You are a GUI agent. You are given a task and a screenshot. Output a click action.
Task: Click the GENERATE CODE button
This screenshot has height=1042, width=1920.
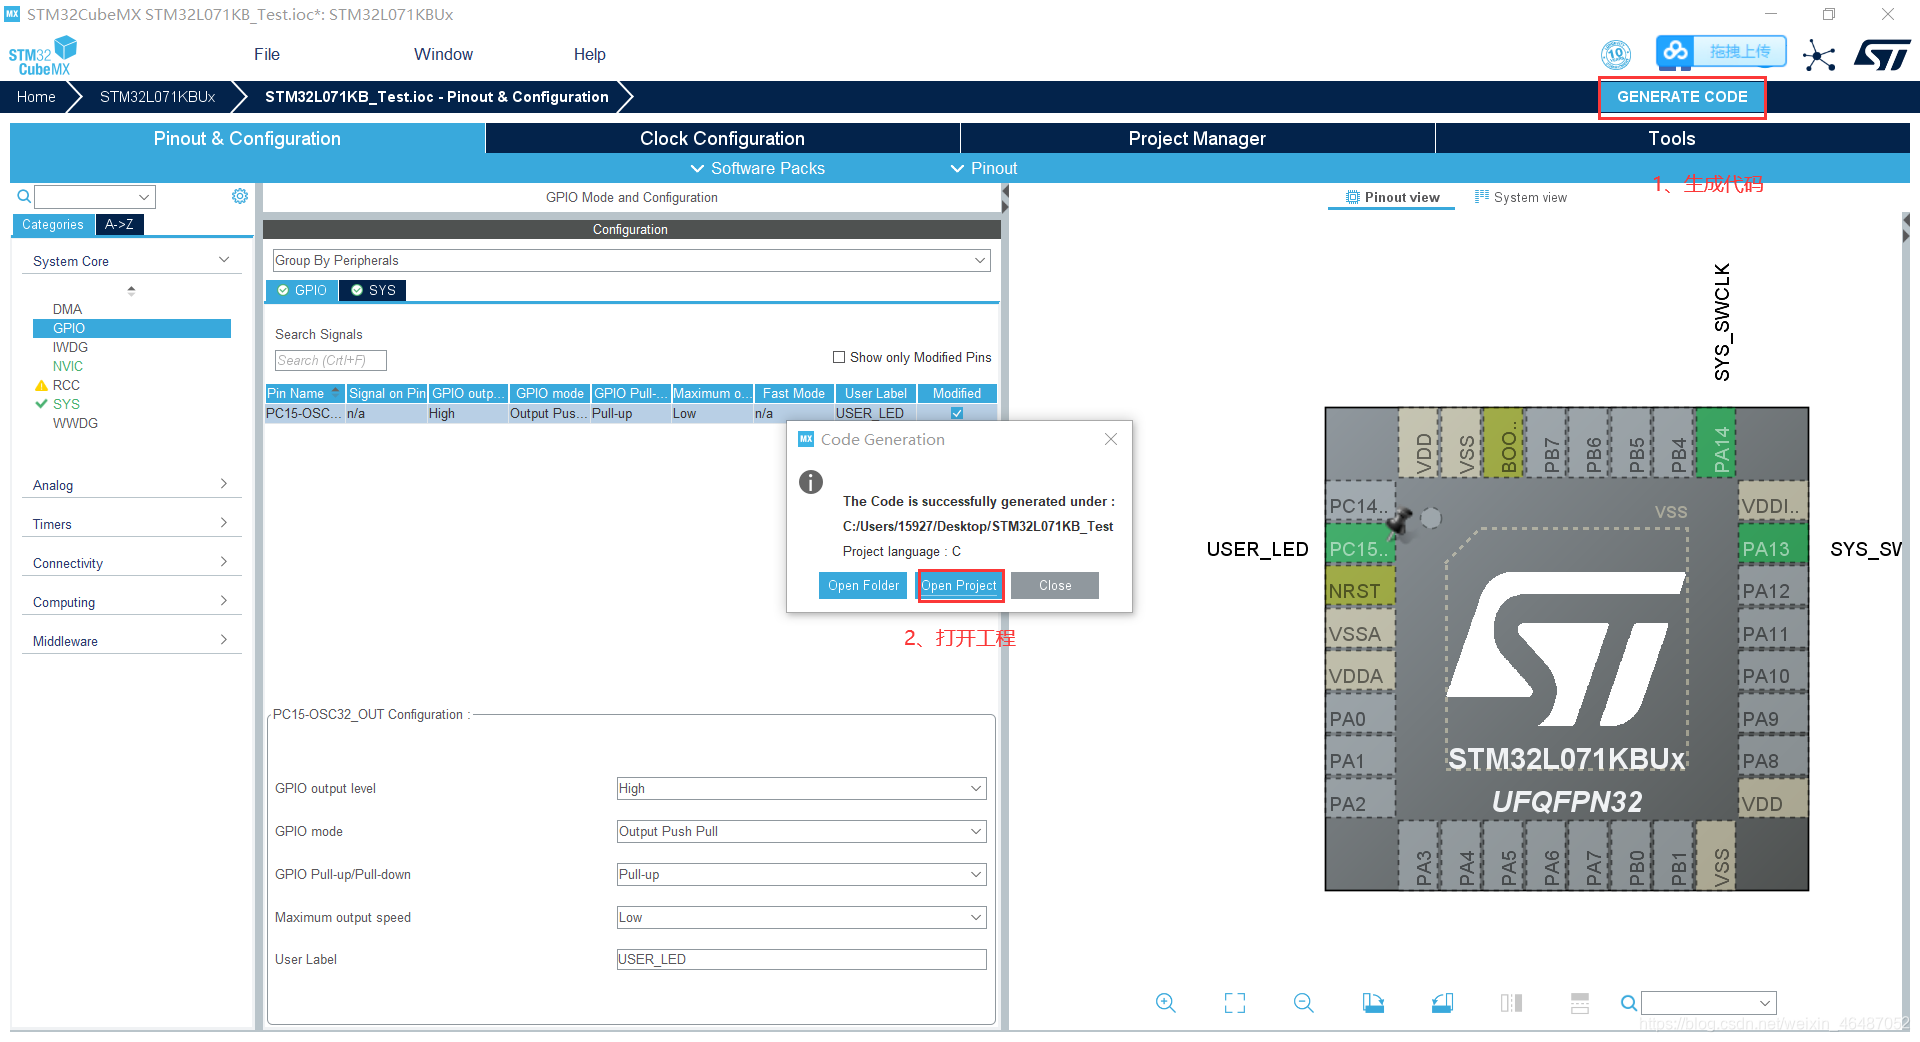pyautogui.click(x=1682, y=97)
